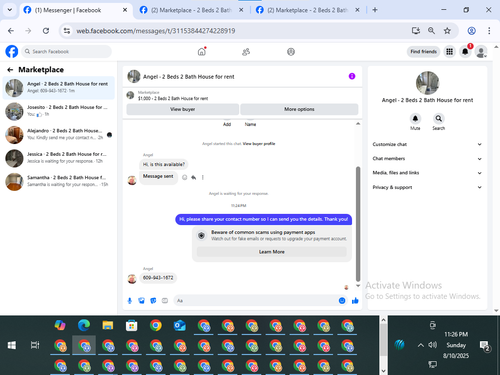The height and width of the screenshot is (375, 500).
Task: Expand Privacy & support section
Action: pos(427,187)
